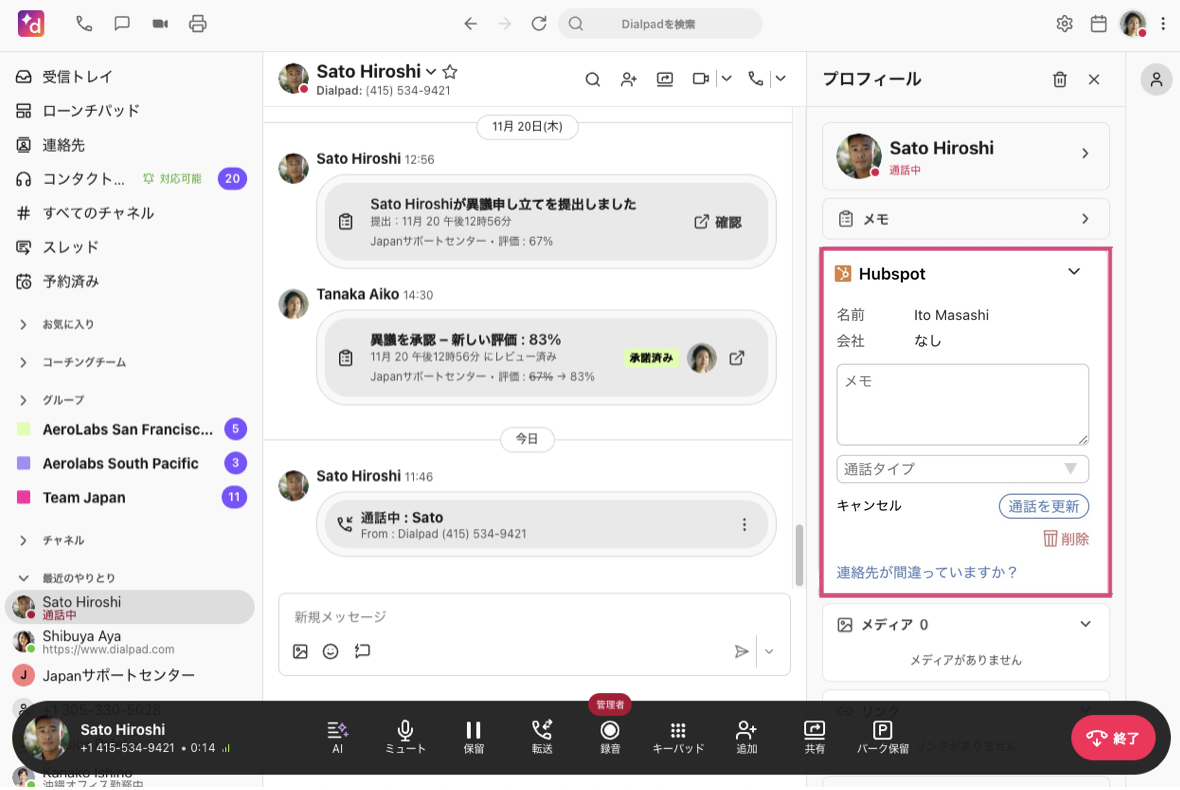
Task: Open the emoji picker in the message box
Action: [x=331, y=651]
